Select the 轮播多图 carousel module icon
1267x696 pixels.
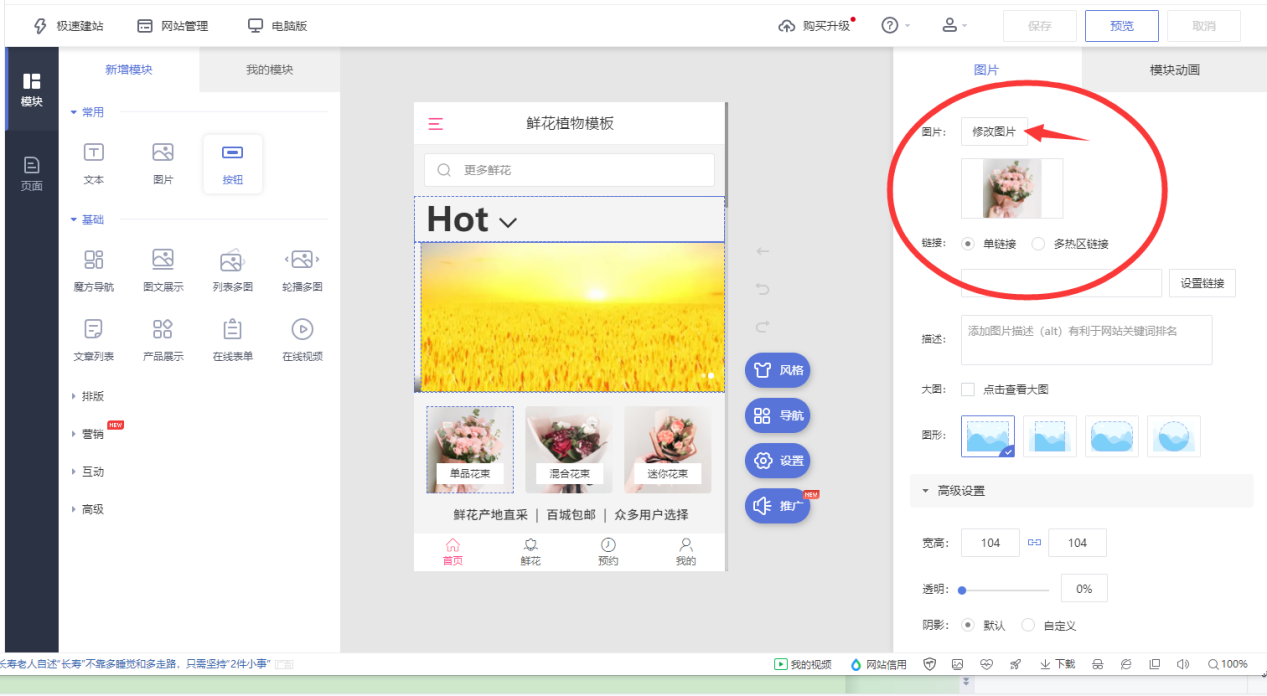click(302, 265)
